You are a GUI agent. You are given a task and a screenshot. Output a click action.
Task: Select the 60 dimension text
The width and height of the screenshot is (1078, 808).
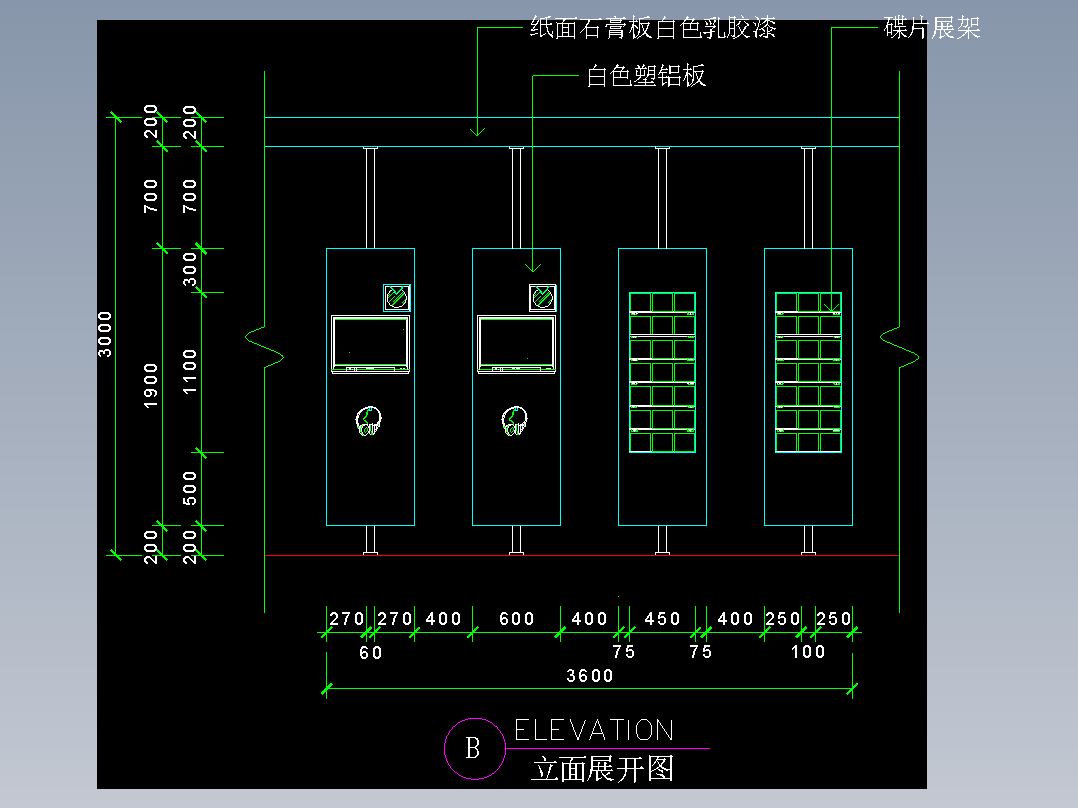tap(371, 653)
